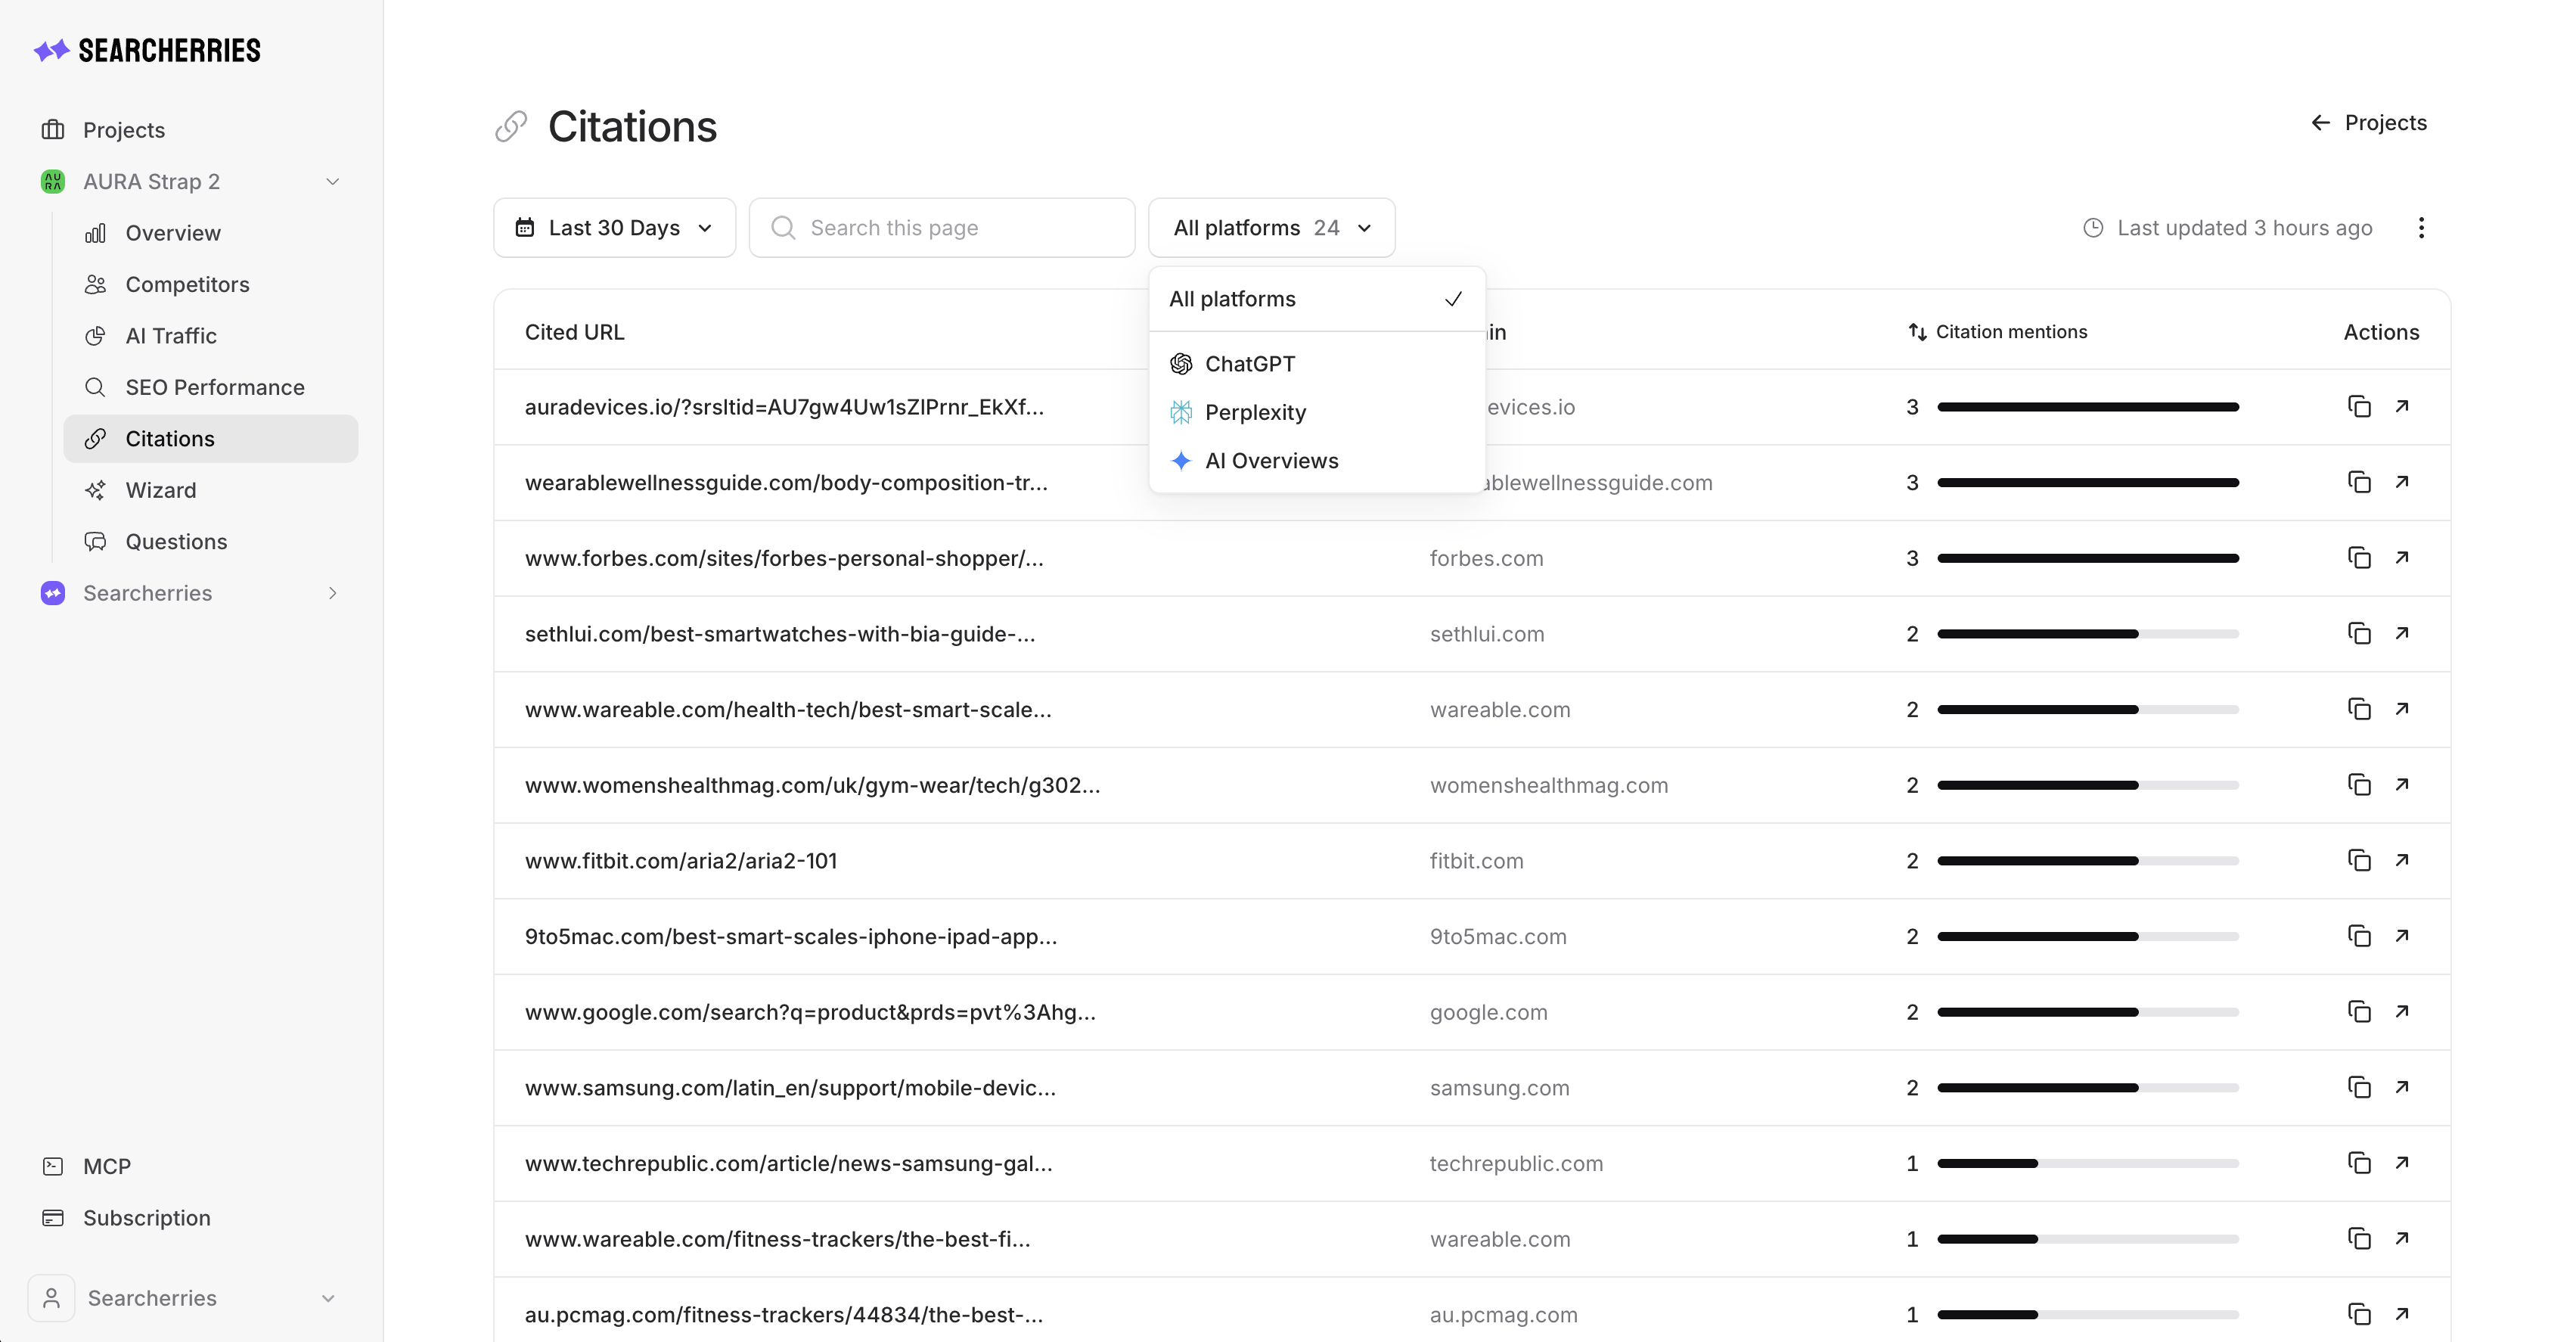2576x1342 pixels.
Task: Click the wareable.com fitness-trackers URL
Action: tap(777, 1239)
